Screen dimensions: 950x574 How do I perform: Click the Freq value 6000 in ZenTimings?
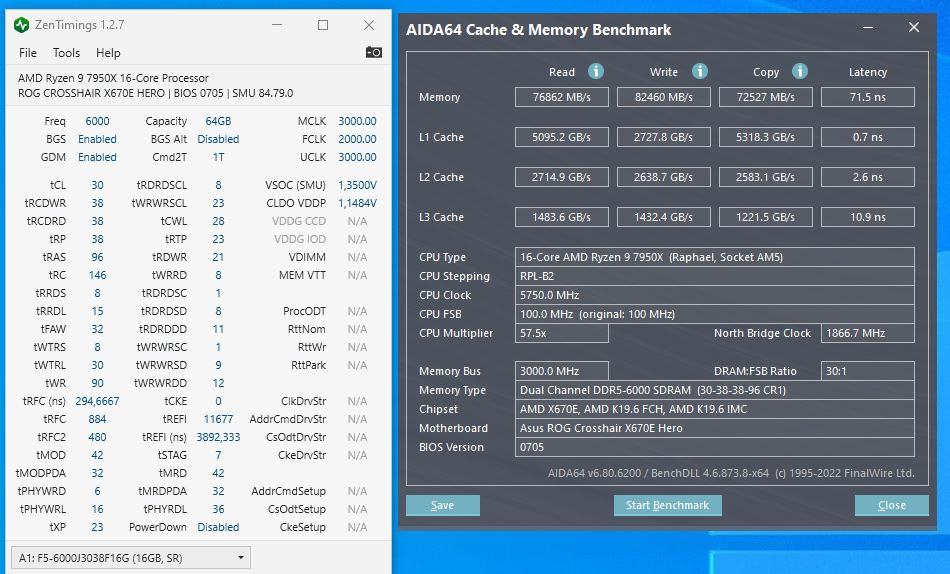coord(98,121)
